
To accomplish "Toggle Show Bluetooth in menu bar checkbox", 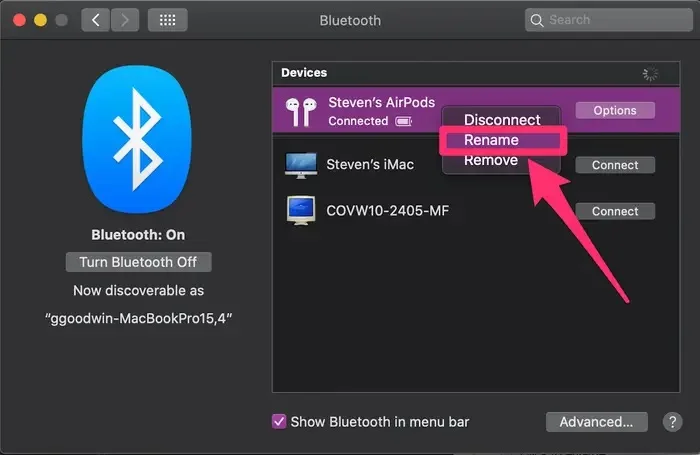I will [279, 422].
